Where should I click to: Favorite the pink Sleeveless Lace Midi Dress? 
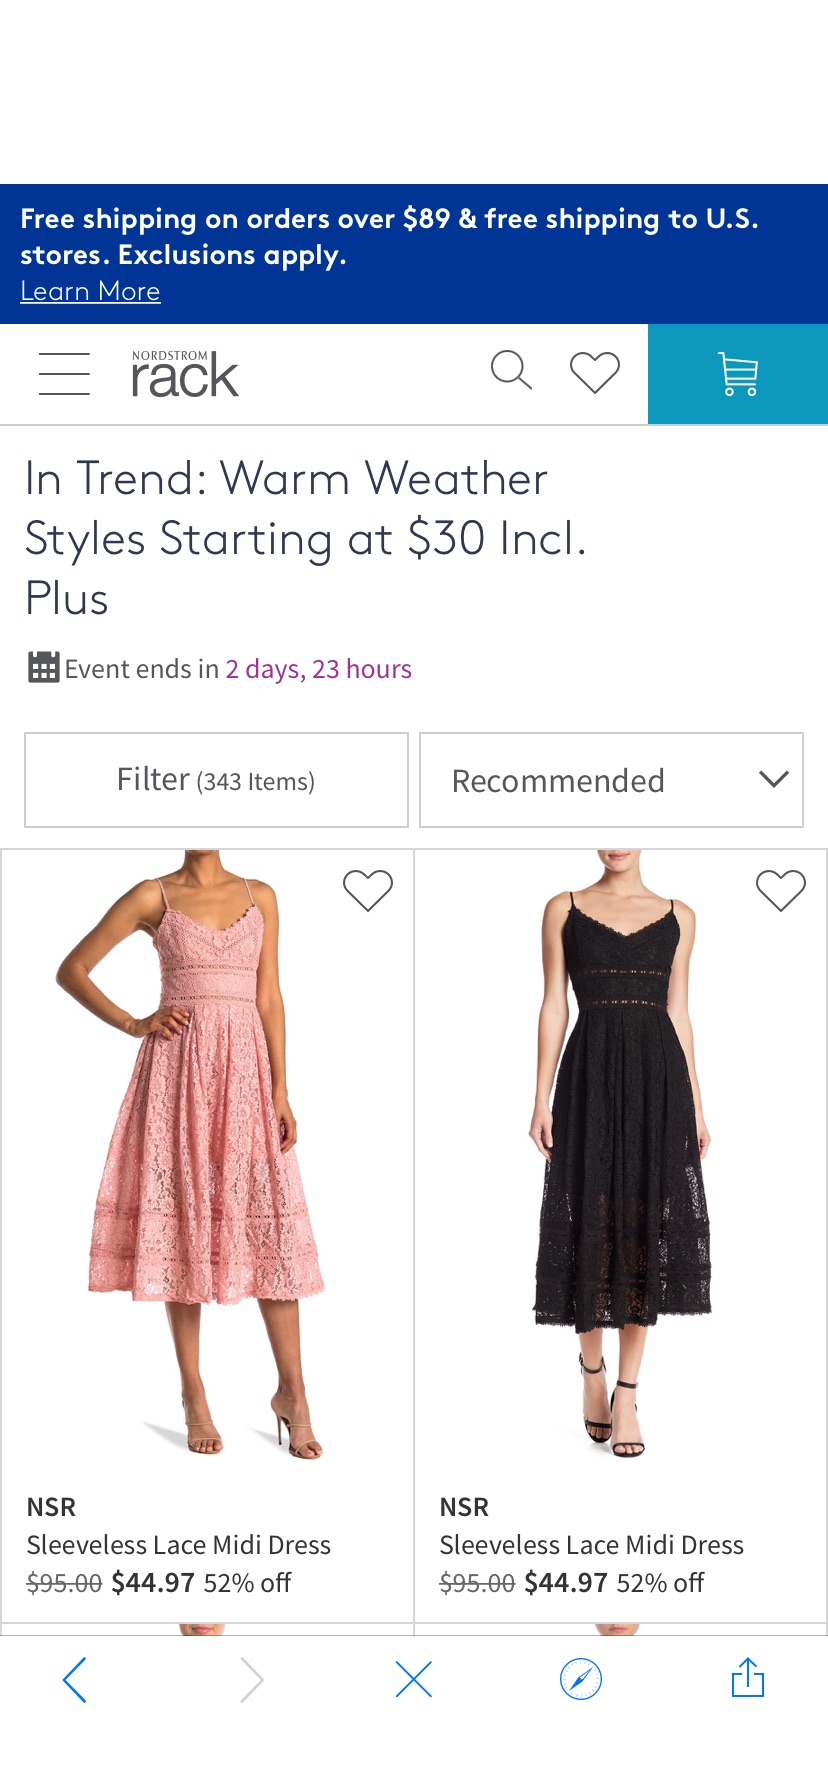click(367, 889)
